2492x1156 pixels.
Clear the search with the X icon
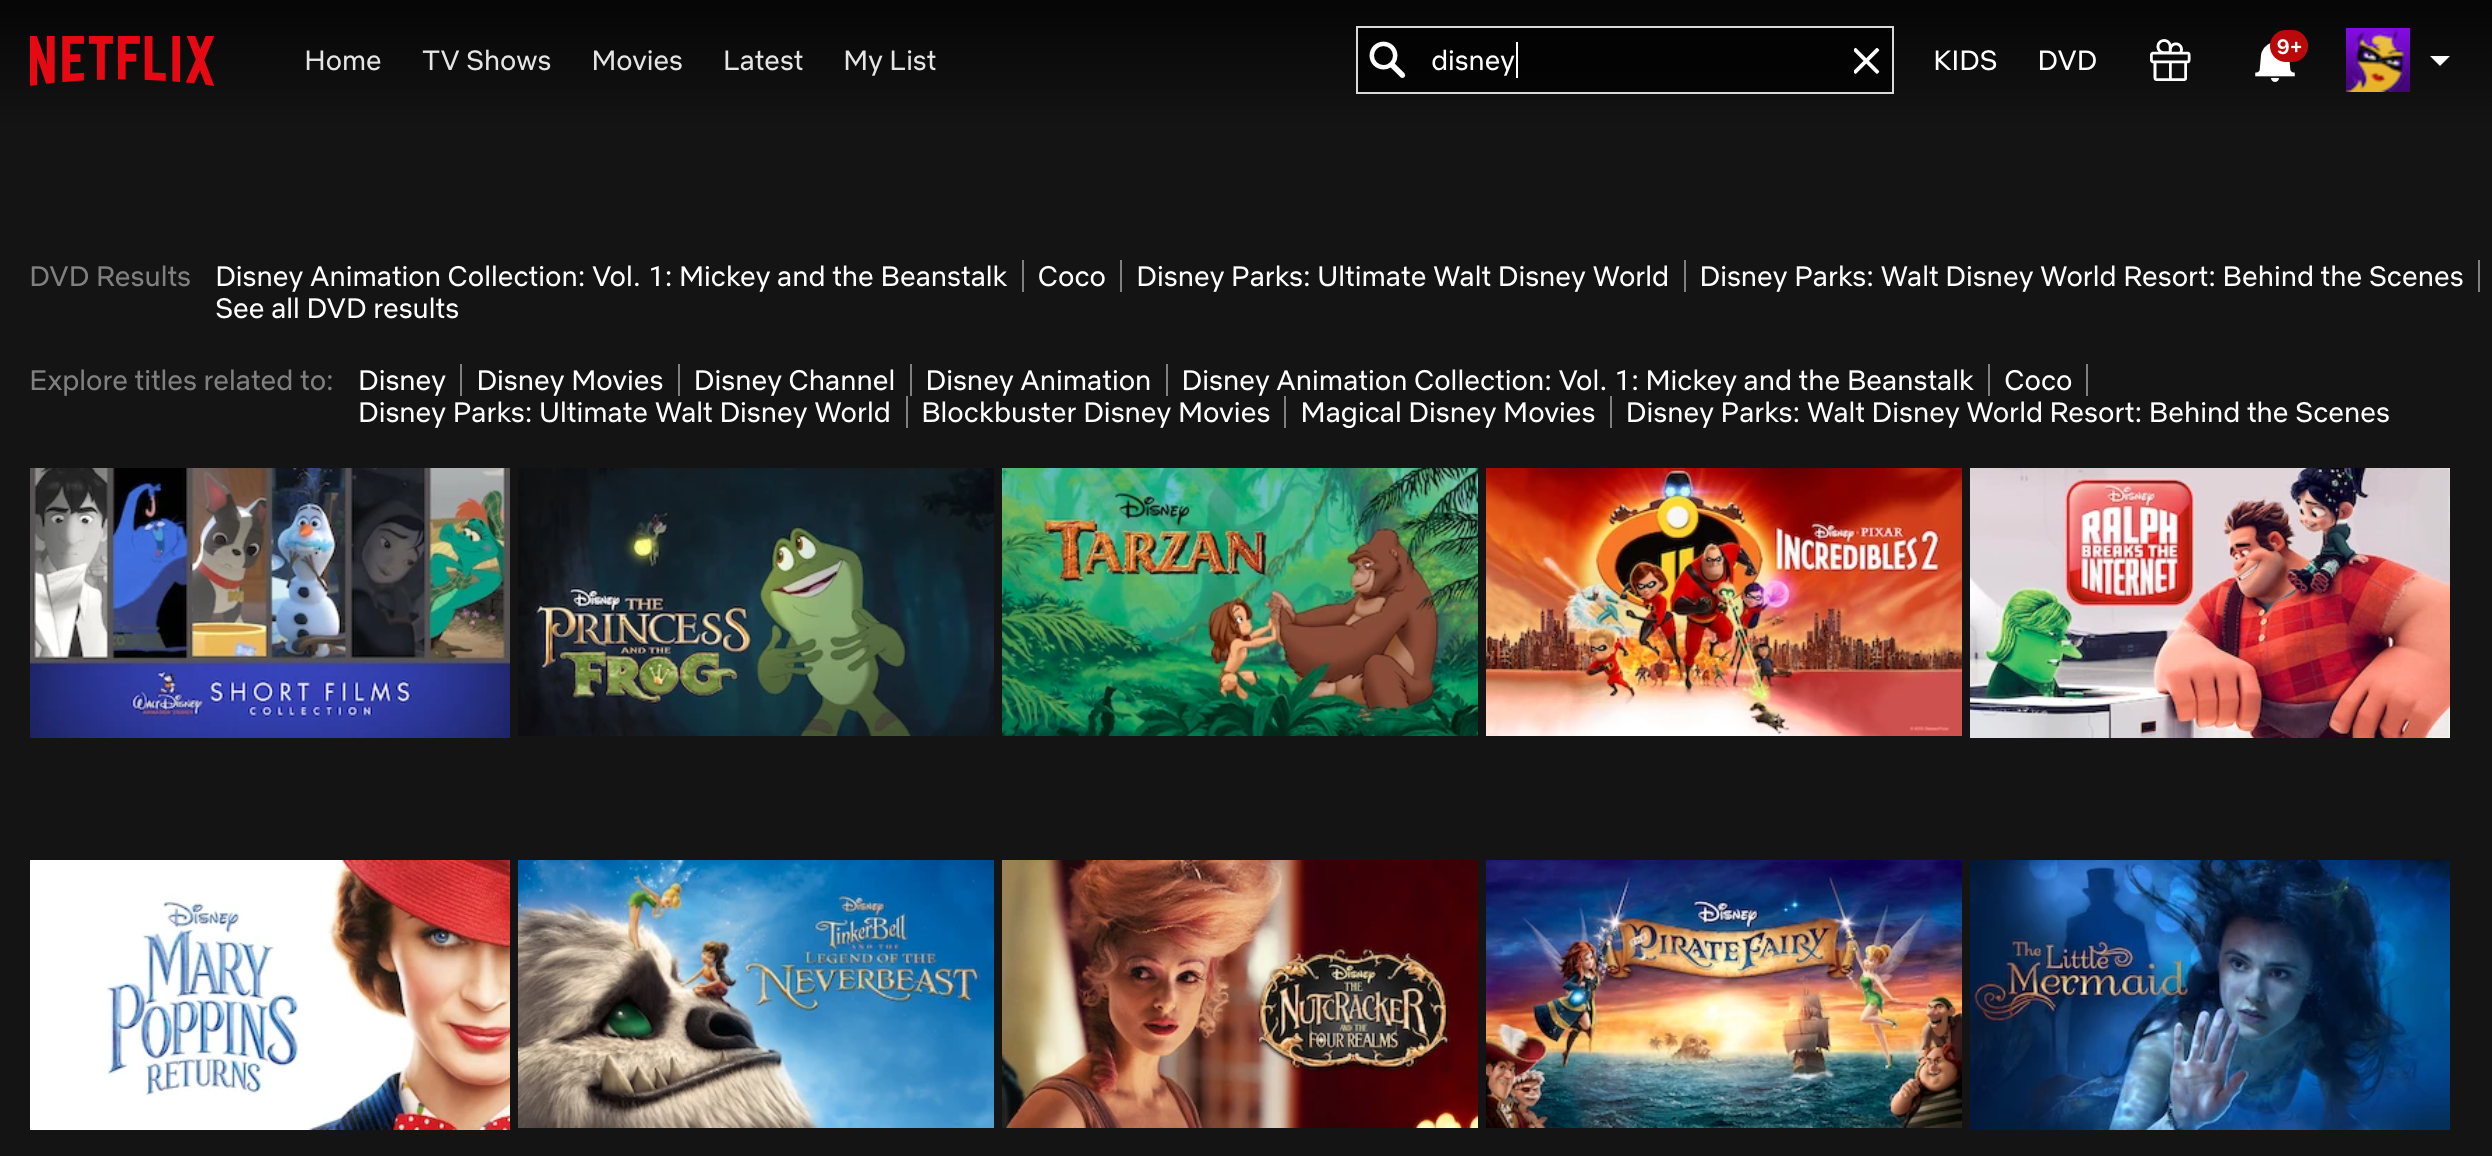pos(1865,61)
